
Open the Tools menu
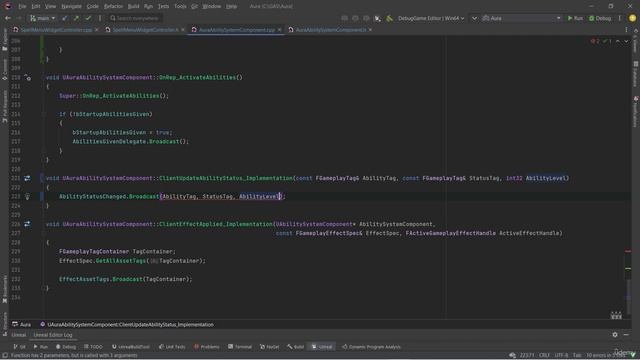[x=180, y=7]
